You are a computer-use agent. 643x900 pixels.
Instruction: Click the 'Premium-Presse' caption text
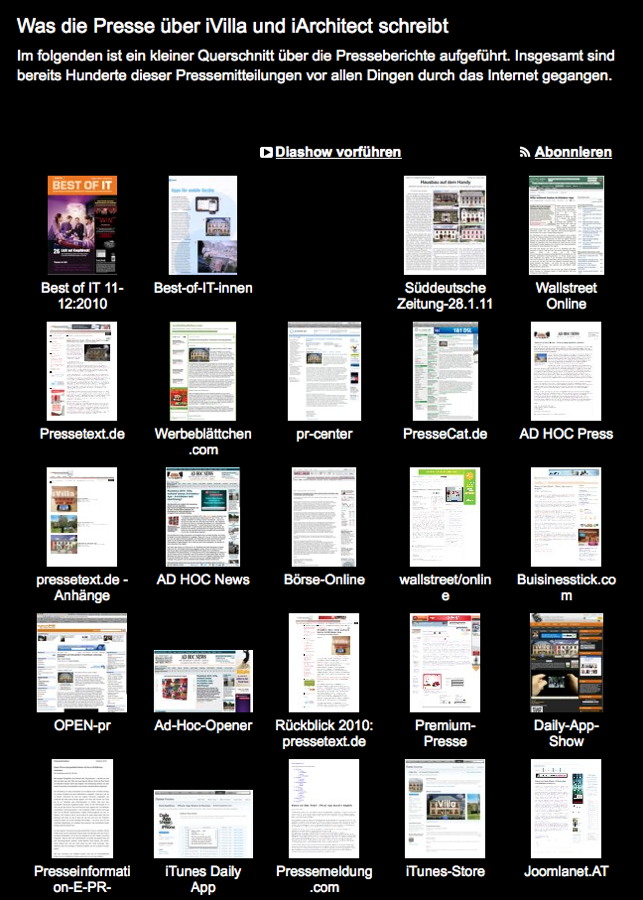pyautogui.click(x=445, y=733)
